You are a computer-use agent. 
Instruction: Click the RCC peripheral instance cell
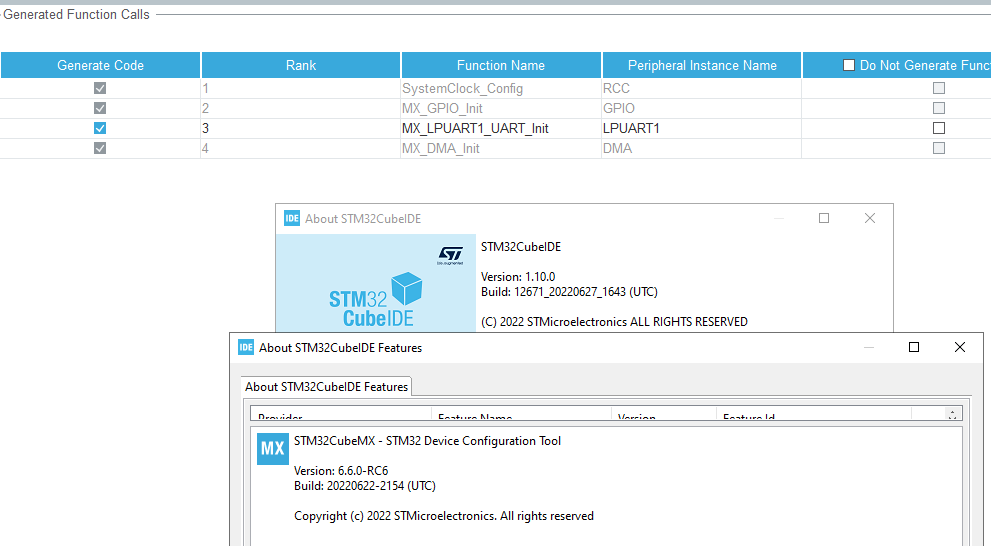pyautogui.click(x=702, y=88)
